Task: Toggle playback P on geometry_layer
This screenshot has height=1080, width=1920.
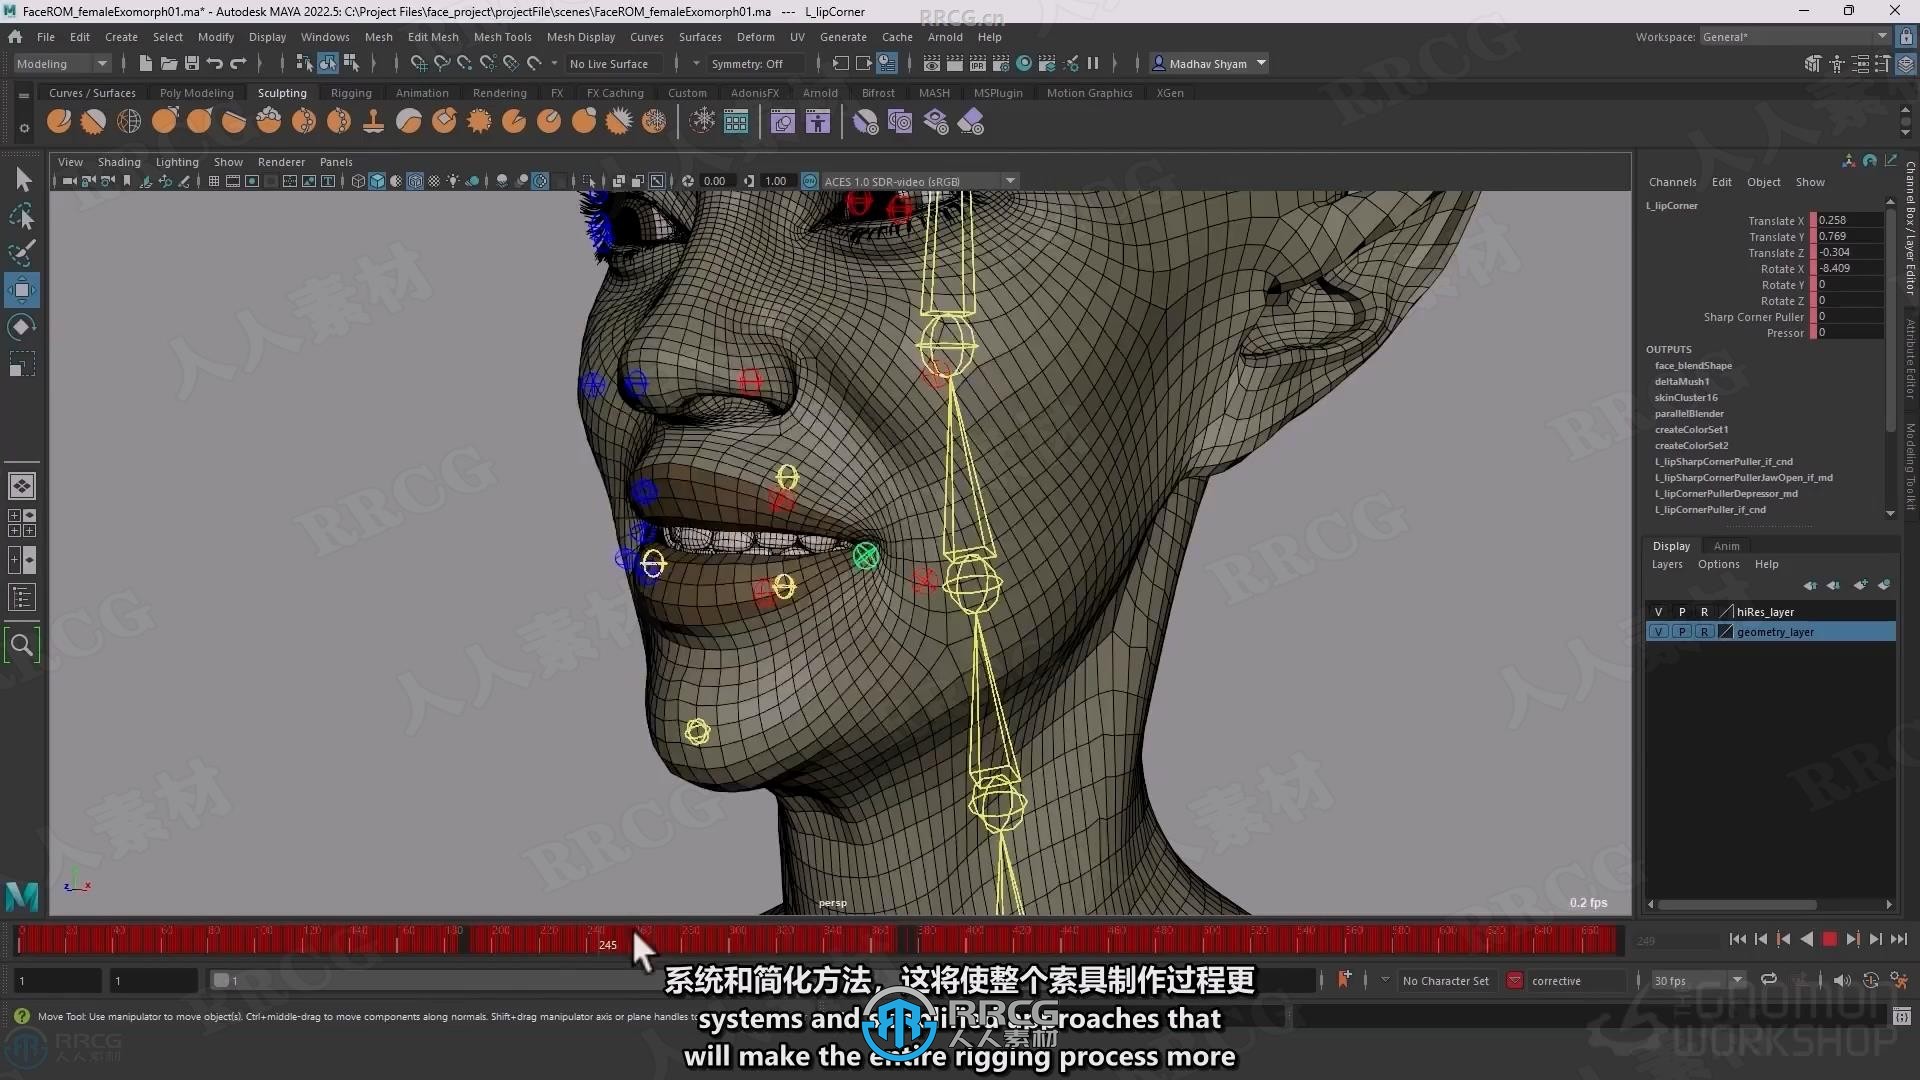Action: pyautogui.click(x=1682, y=632)
